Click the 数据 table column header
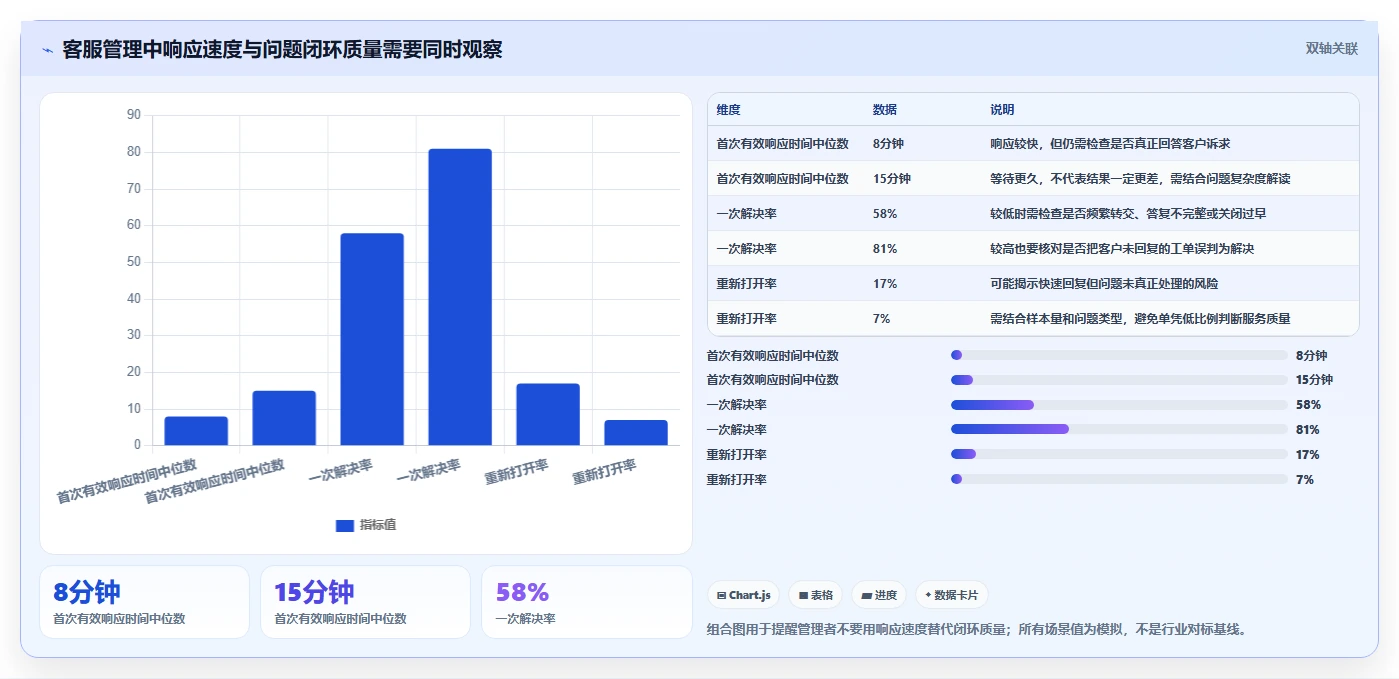Viewport: 1399px width, 679px height. click(x=885, y=110)
